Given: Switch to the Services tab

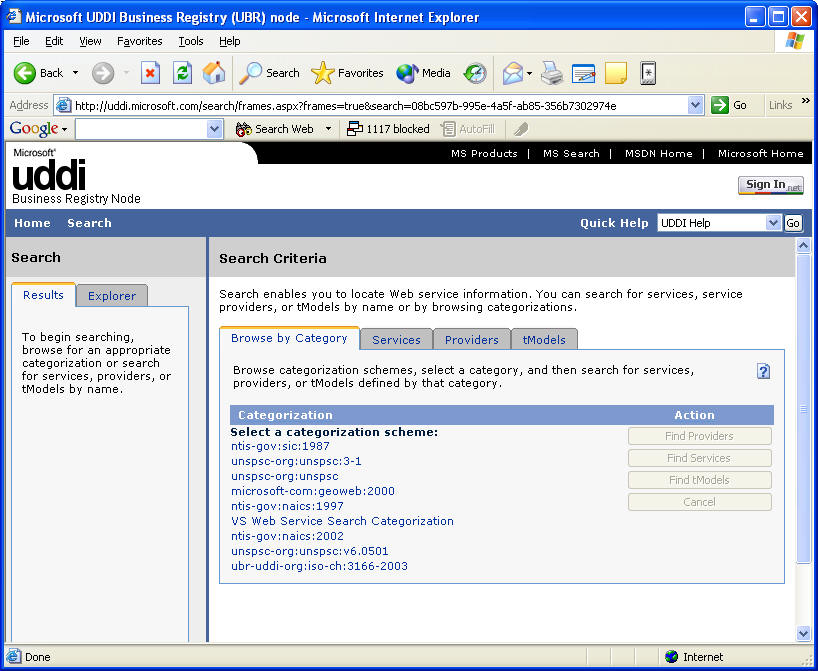Looking at the screenshot, I should pos(396,340).
